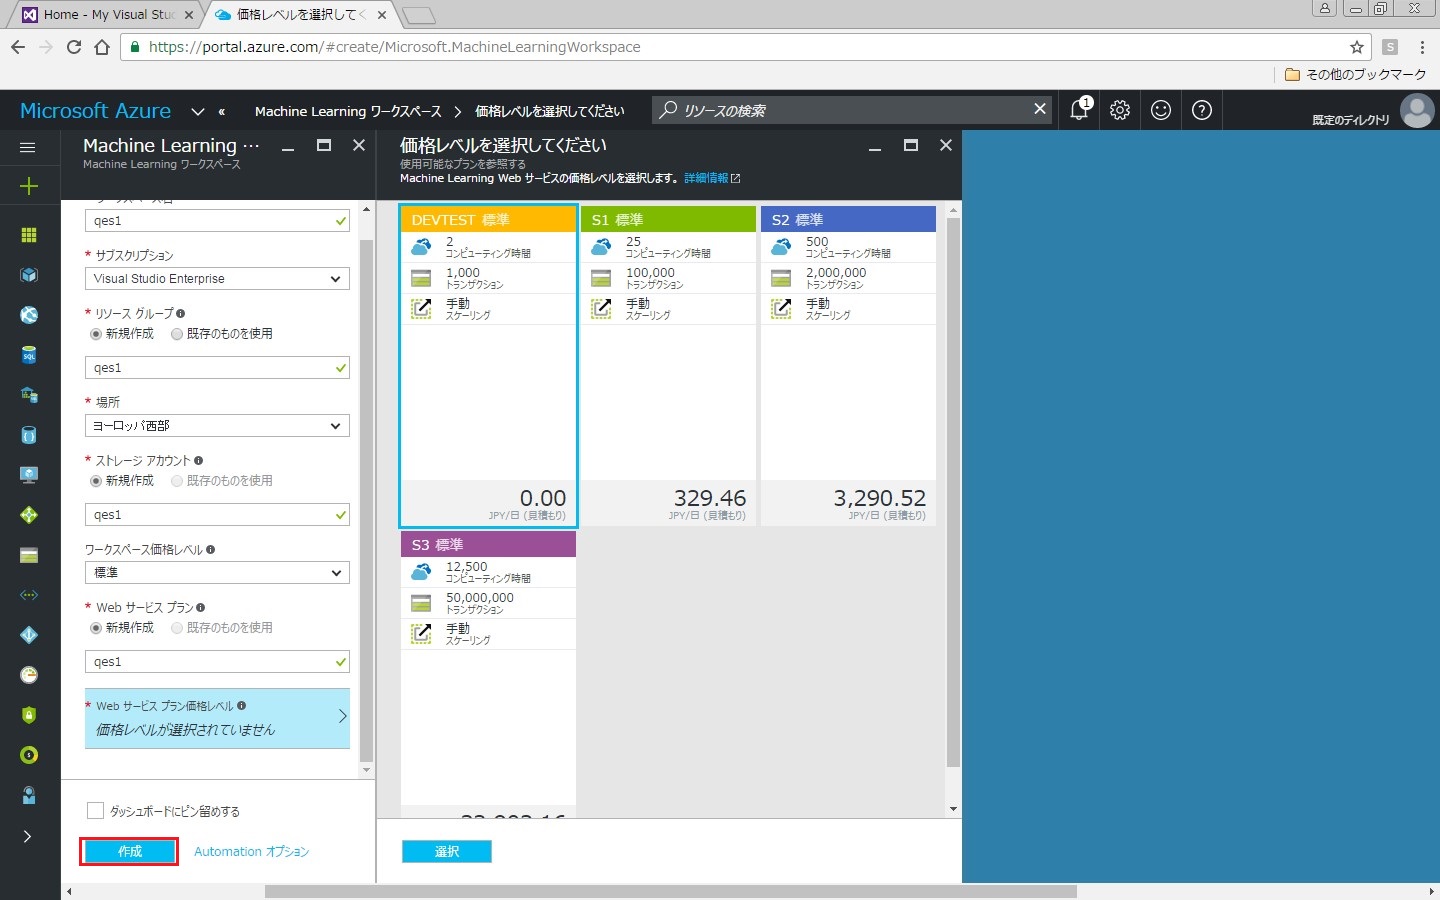Click Machine Learning ワークスペース breadcrumb

(x=348, y=111)
